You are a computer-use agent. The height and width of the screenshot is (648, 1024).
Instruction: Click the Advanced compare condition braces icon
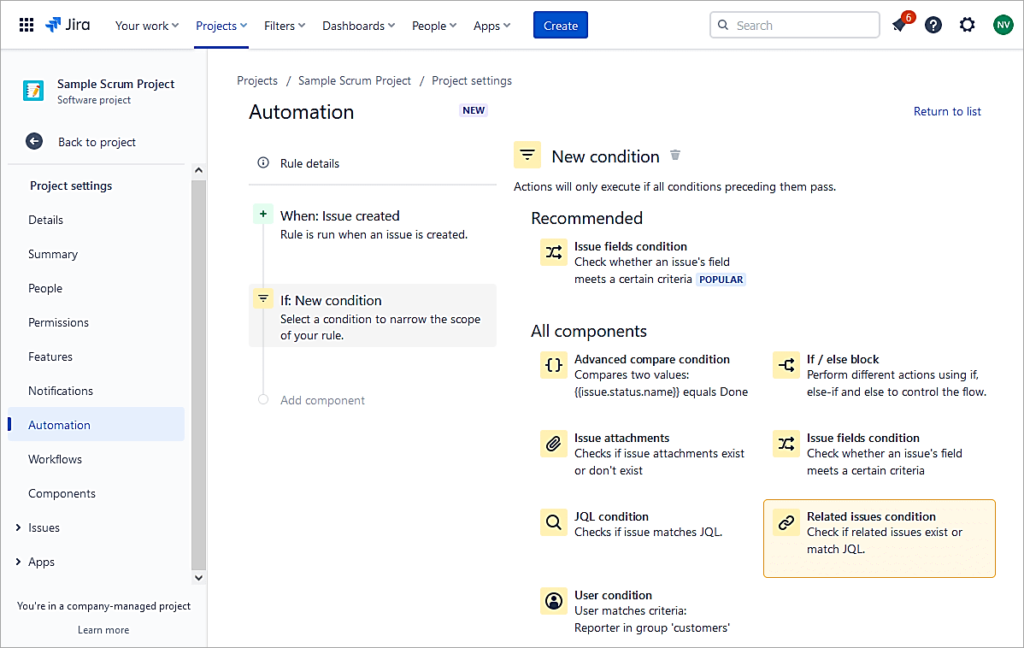[553, 365]
